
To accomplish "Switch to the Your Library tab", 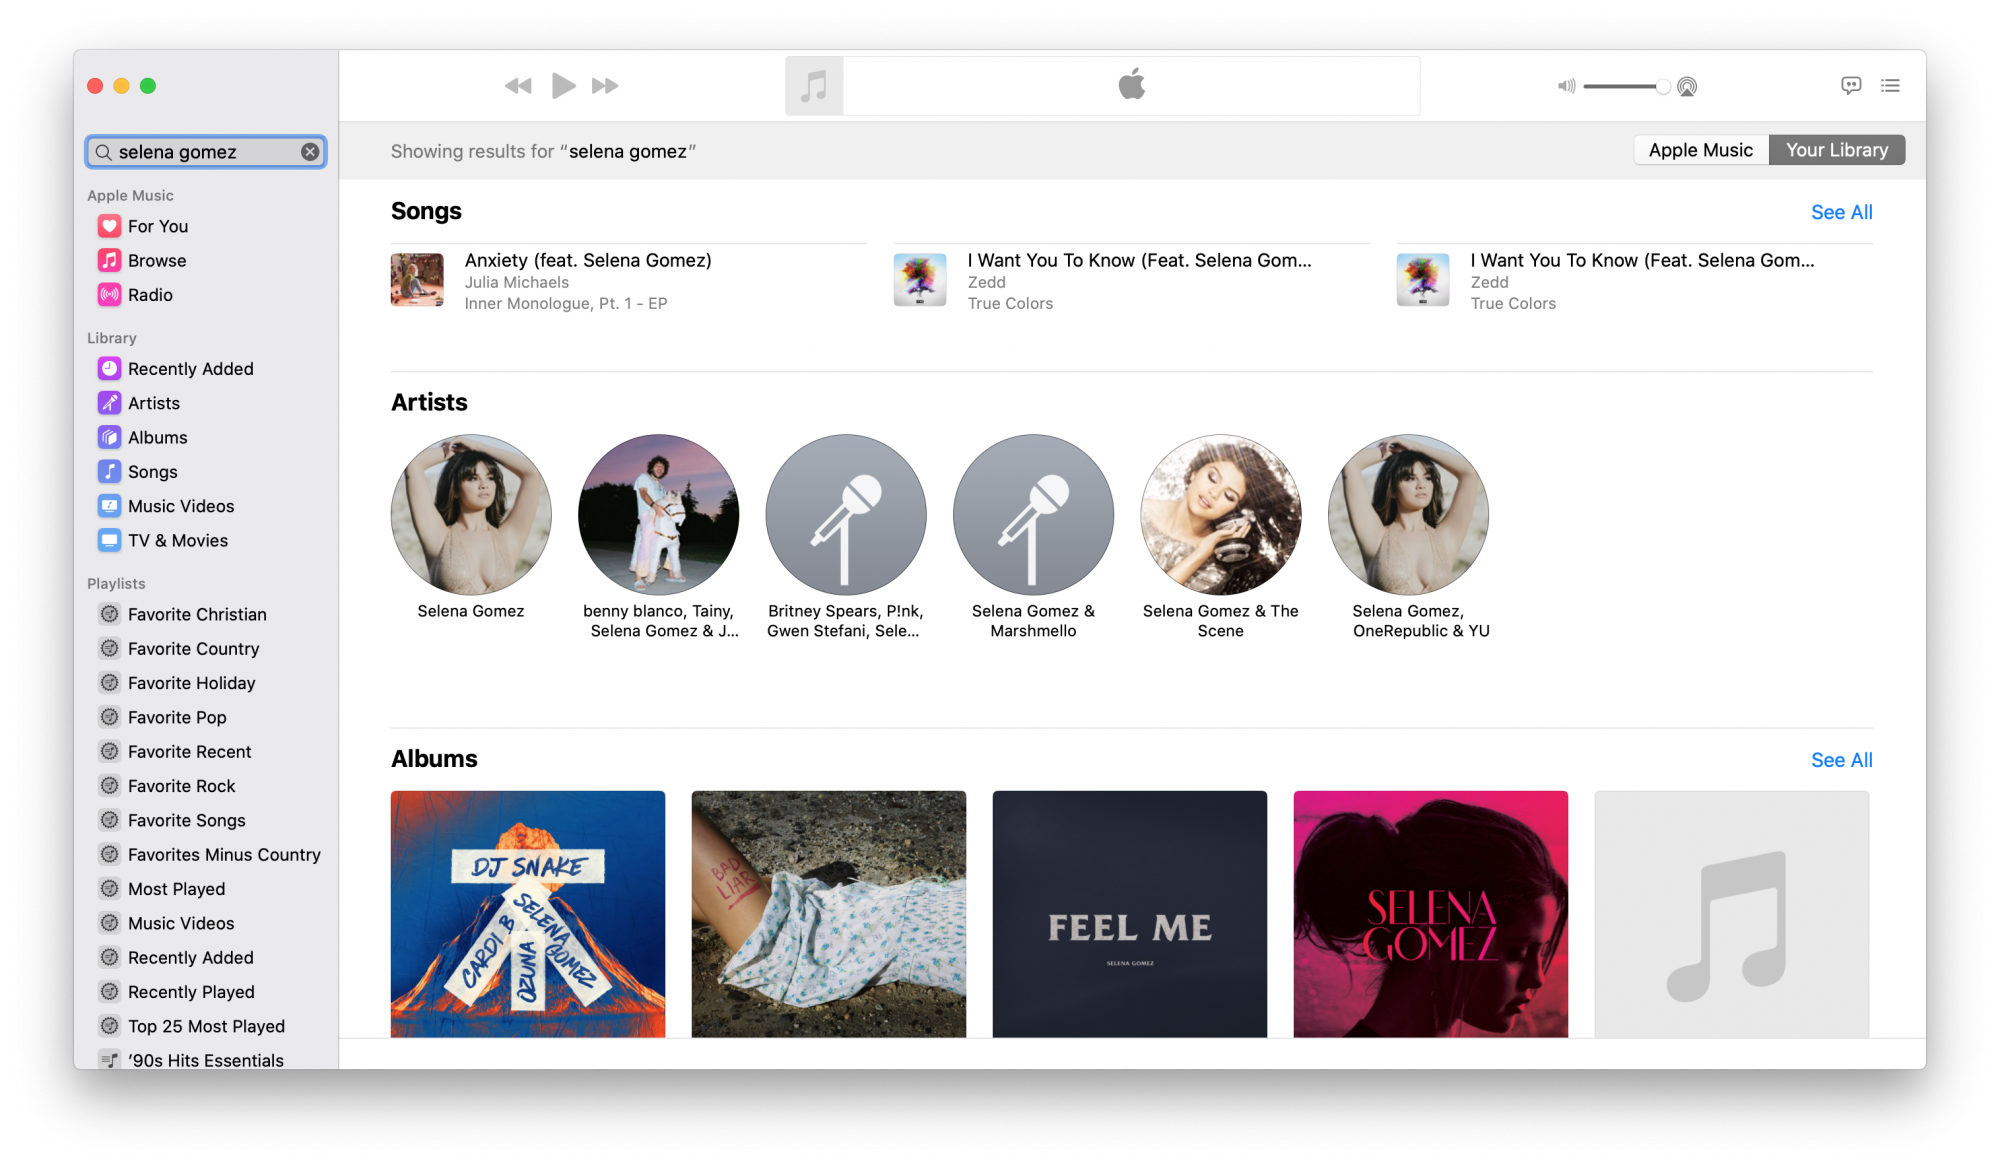I will [1837, 150].
